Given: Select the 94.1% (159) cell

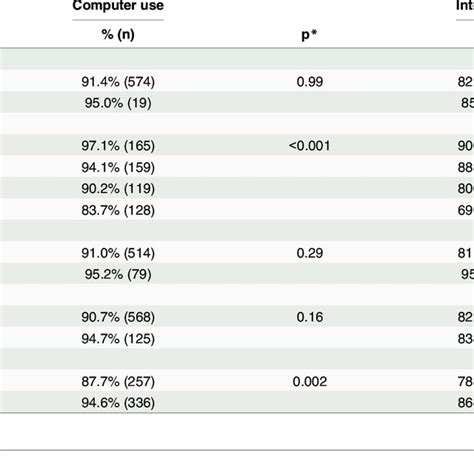Looking at the screenshot, I should point(118,167).
